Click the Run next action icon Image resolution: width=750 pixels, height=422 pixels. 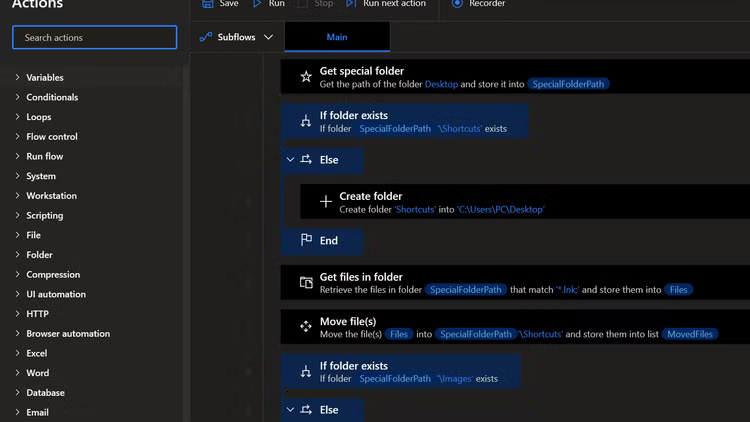point(351,4)
